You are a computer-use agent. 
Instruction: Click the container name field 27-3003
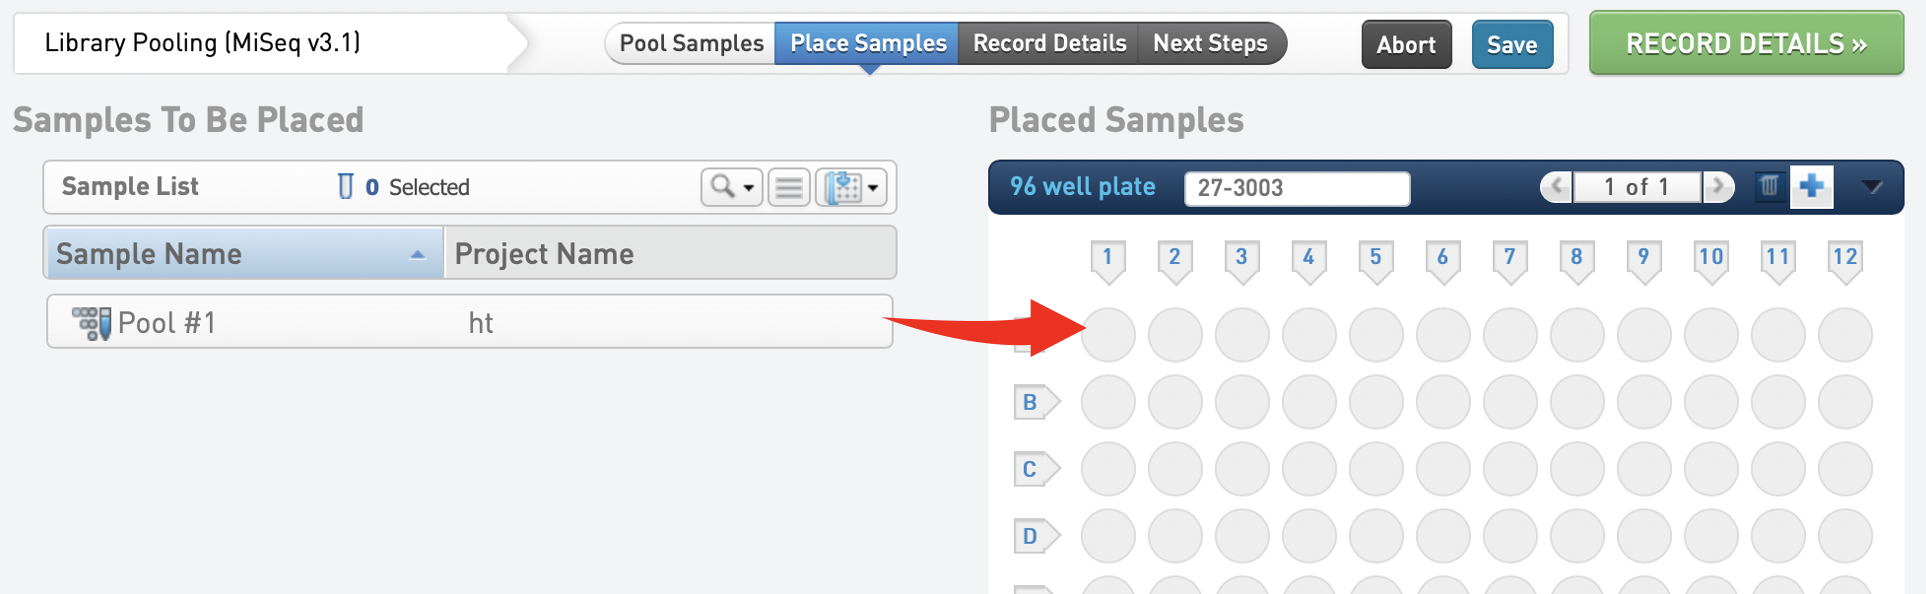pos(1296,188)
